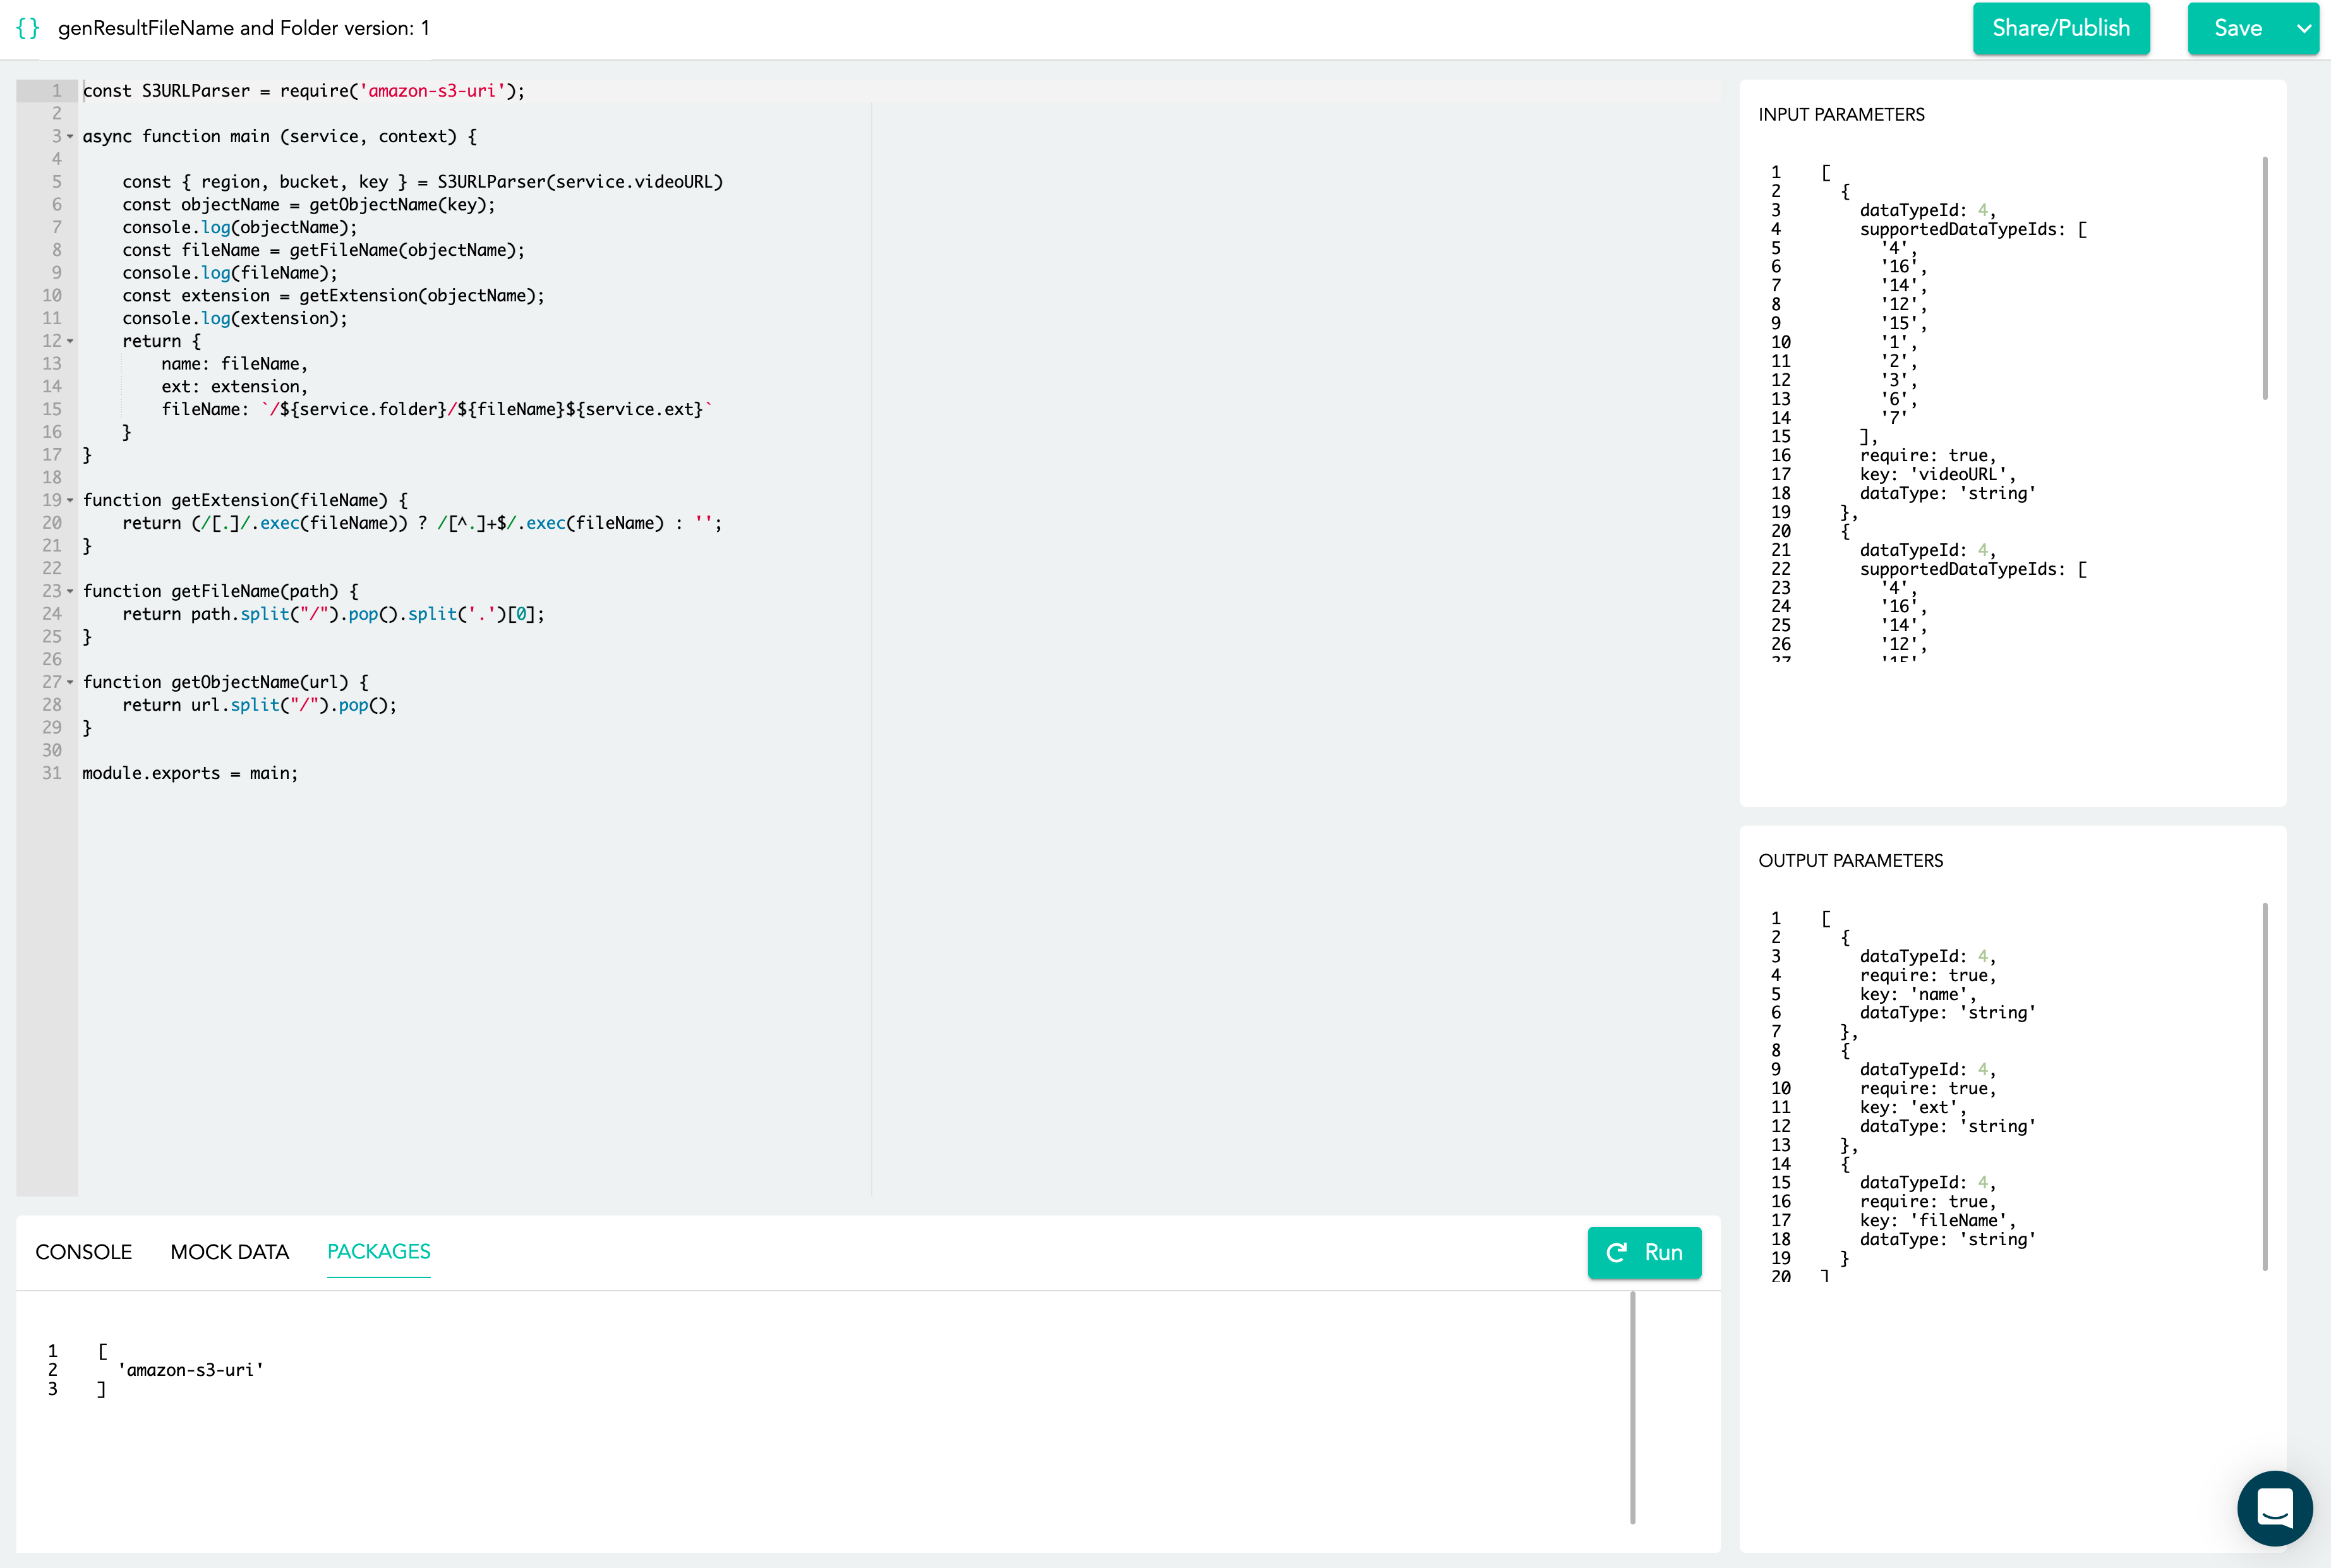Place cursor on module.exports line in editor

tap(190, 773)
